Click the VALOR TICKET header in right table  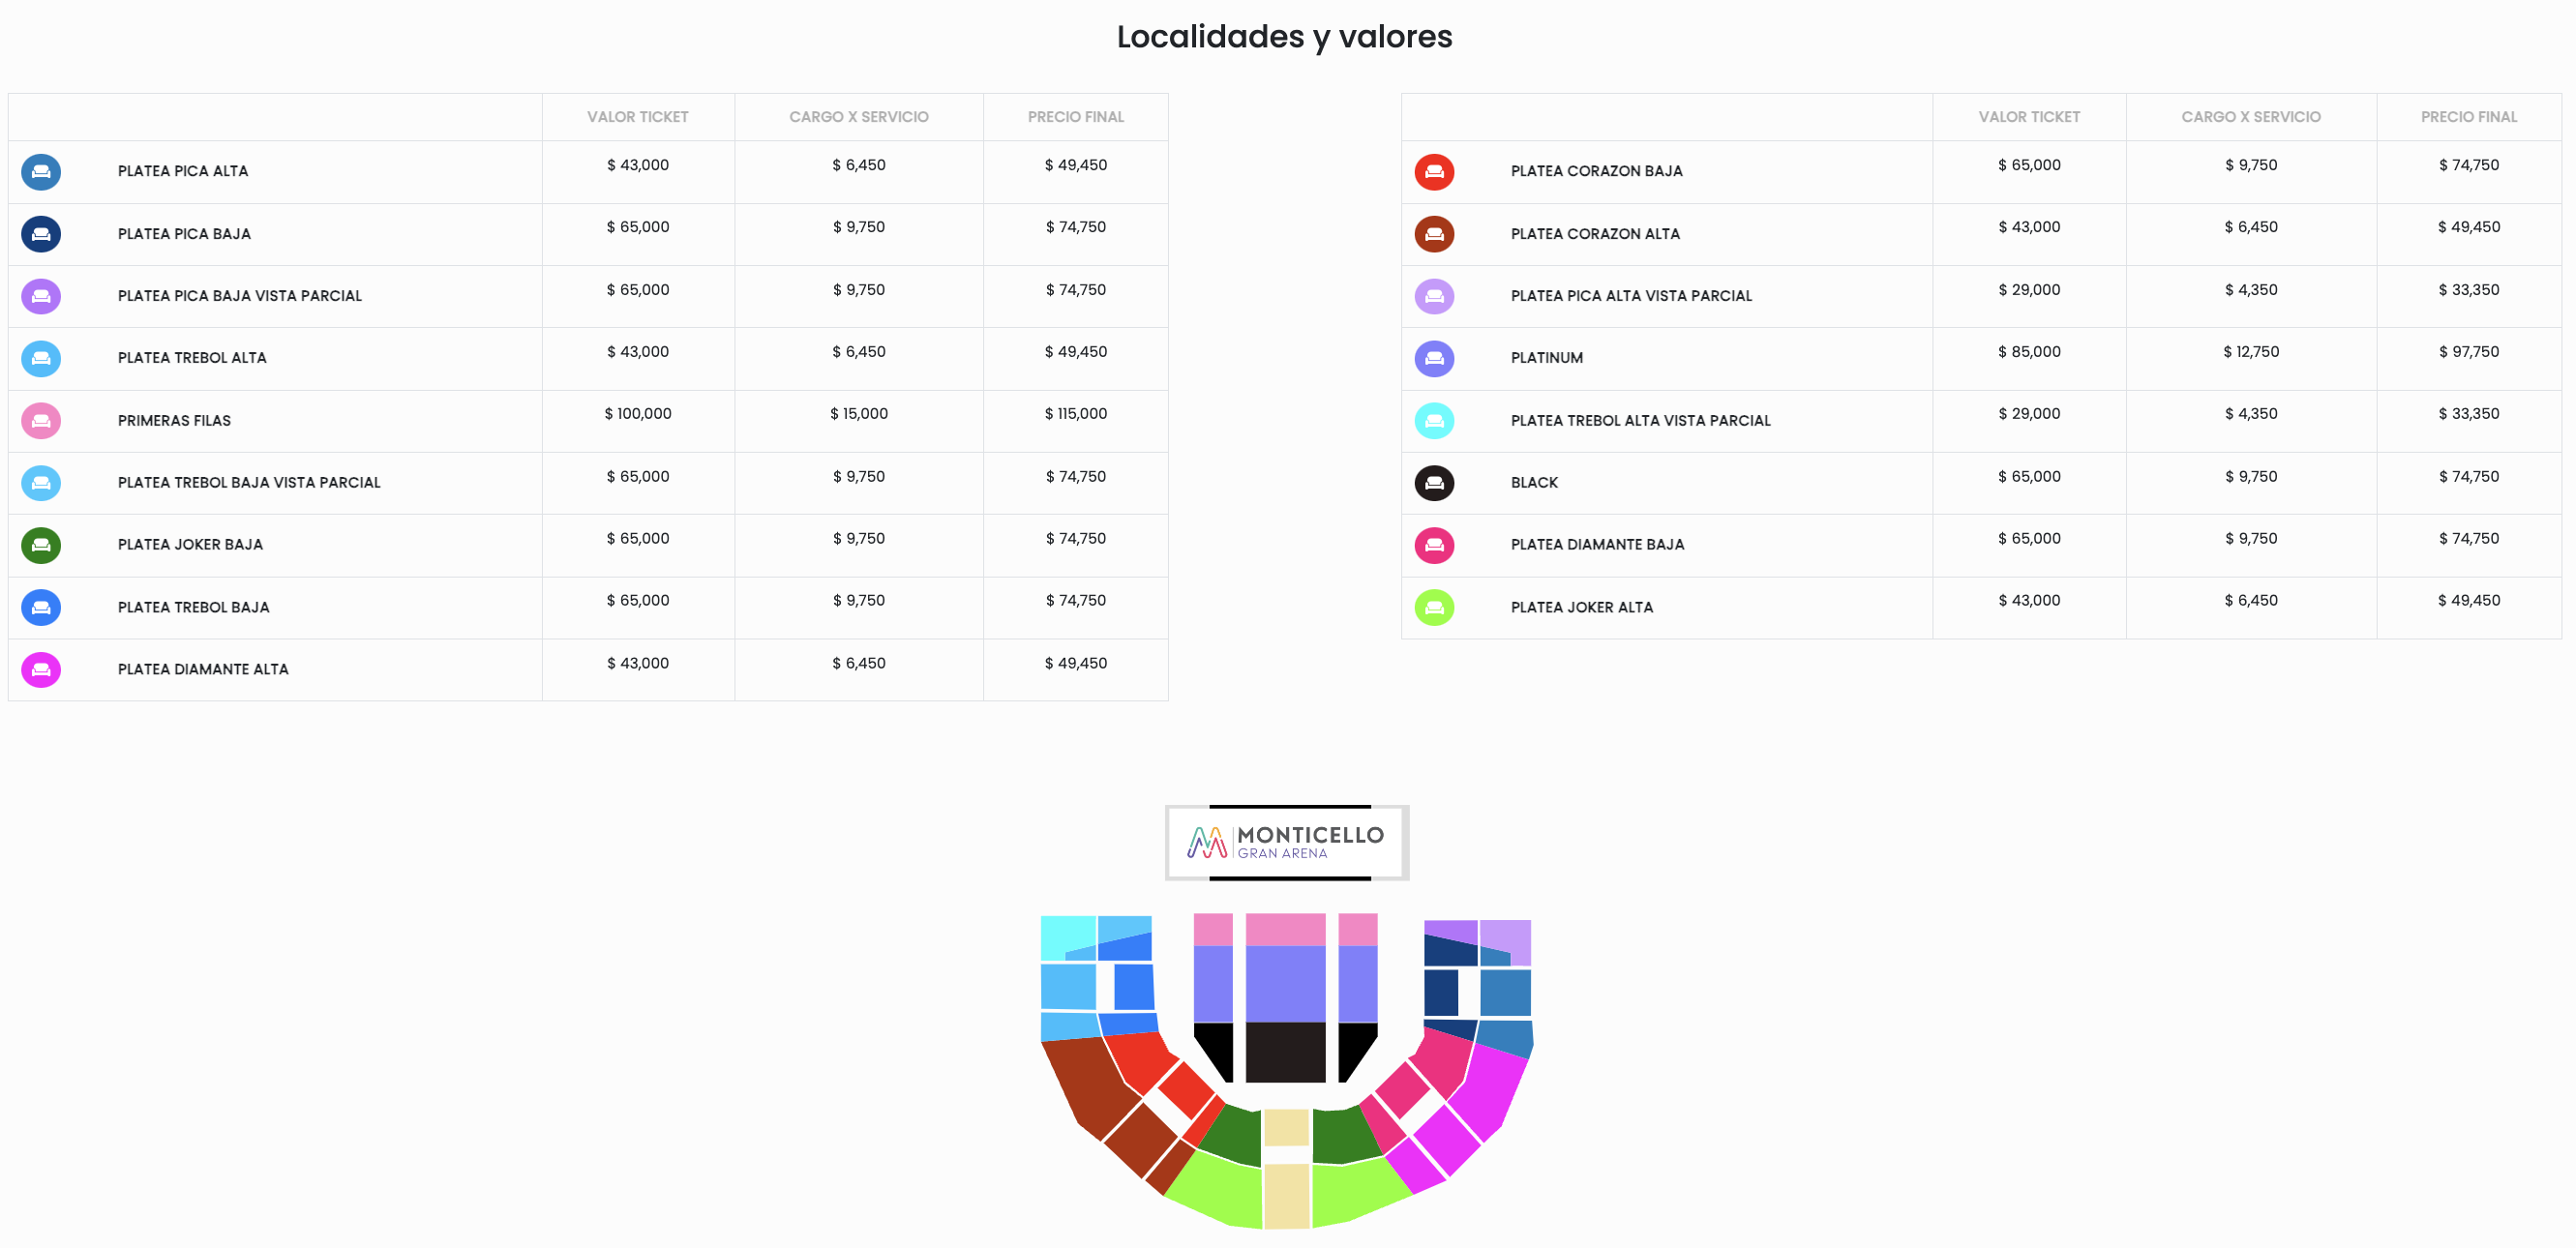2028,117
